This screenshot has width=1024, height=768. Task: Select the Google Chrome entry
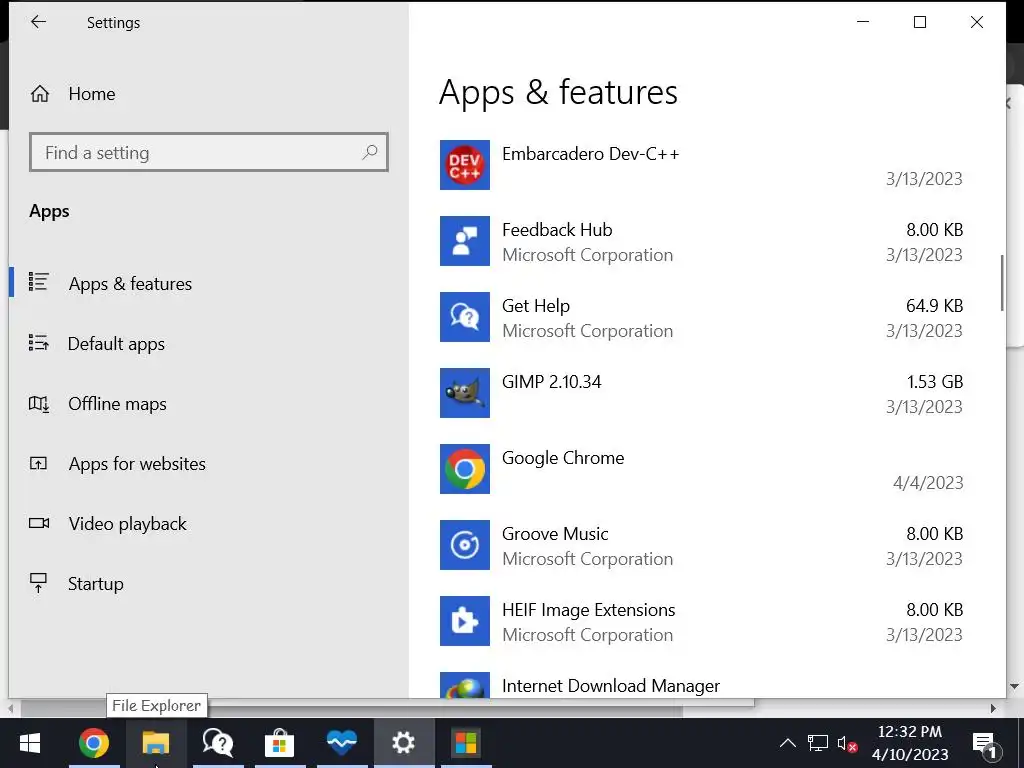(701, 469)
